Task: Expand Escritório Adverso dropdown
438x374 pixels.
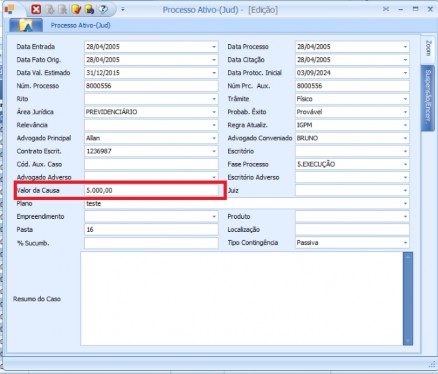Action: [x=405, y=177]
